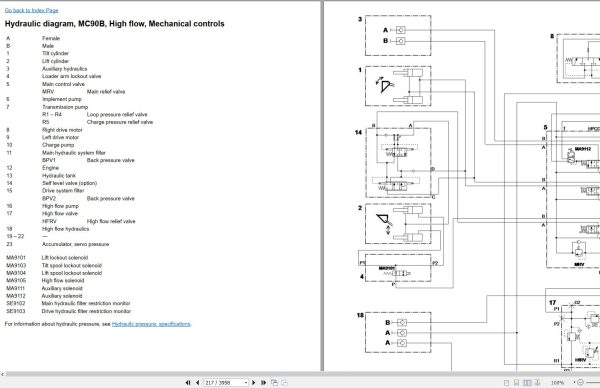The width and height of the screenshot is (600, 388).
Task: Click the vertical divider between the two pages
Action: point(322,186)
